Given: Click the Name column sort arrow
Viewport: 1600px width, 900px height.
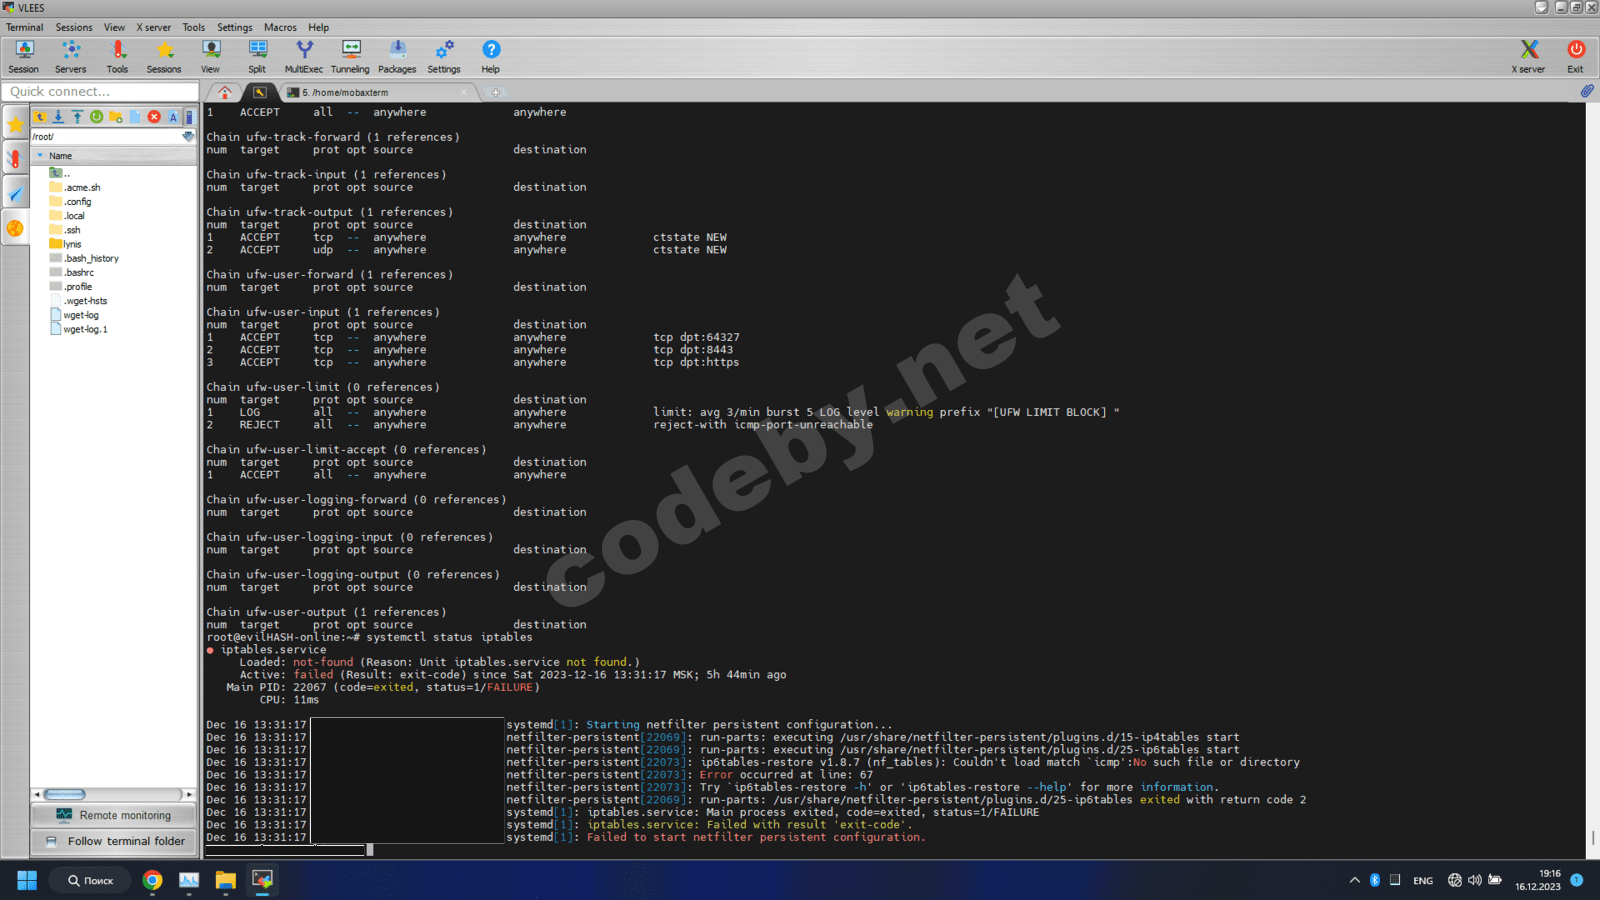Looking at the screenshot, I should click(x=40, y=156).
